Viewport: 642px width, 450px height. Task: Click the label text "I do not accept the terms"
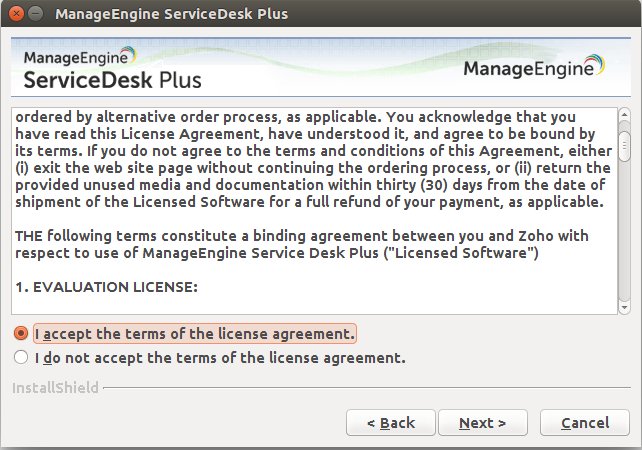pyautogui.click(x=220, y=357)
